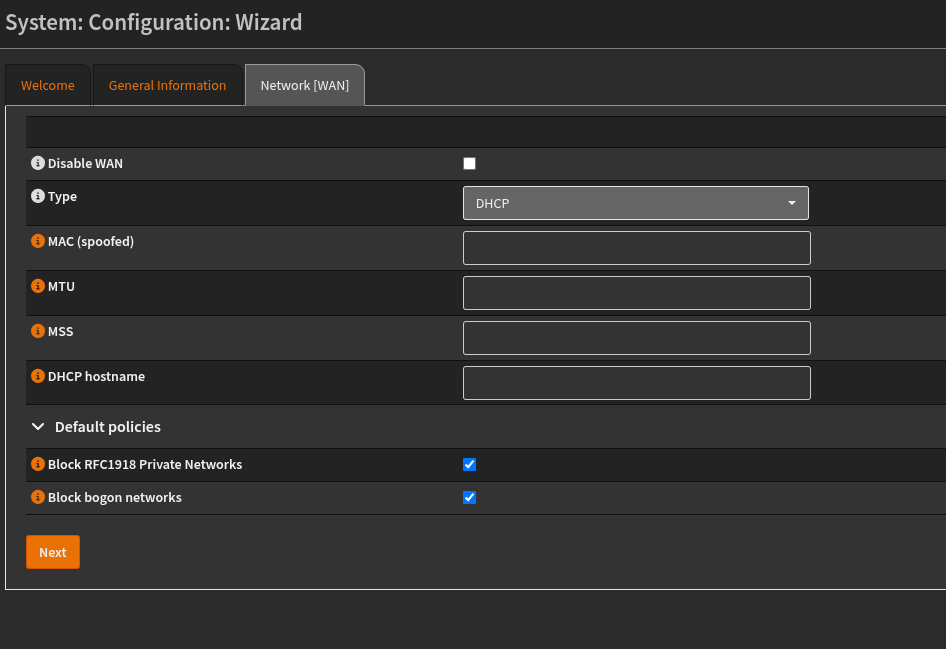
Task: Collapse the Default policies section
Action: [x=38, y=427]
